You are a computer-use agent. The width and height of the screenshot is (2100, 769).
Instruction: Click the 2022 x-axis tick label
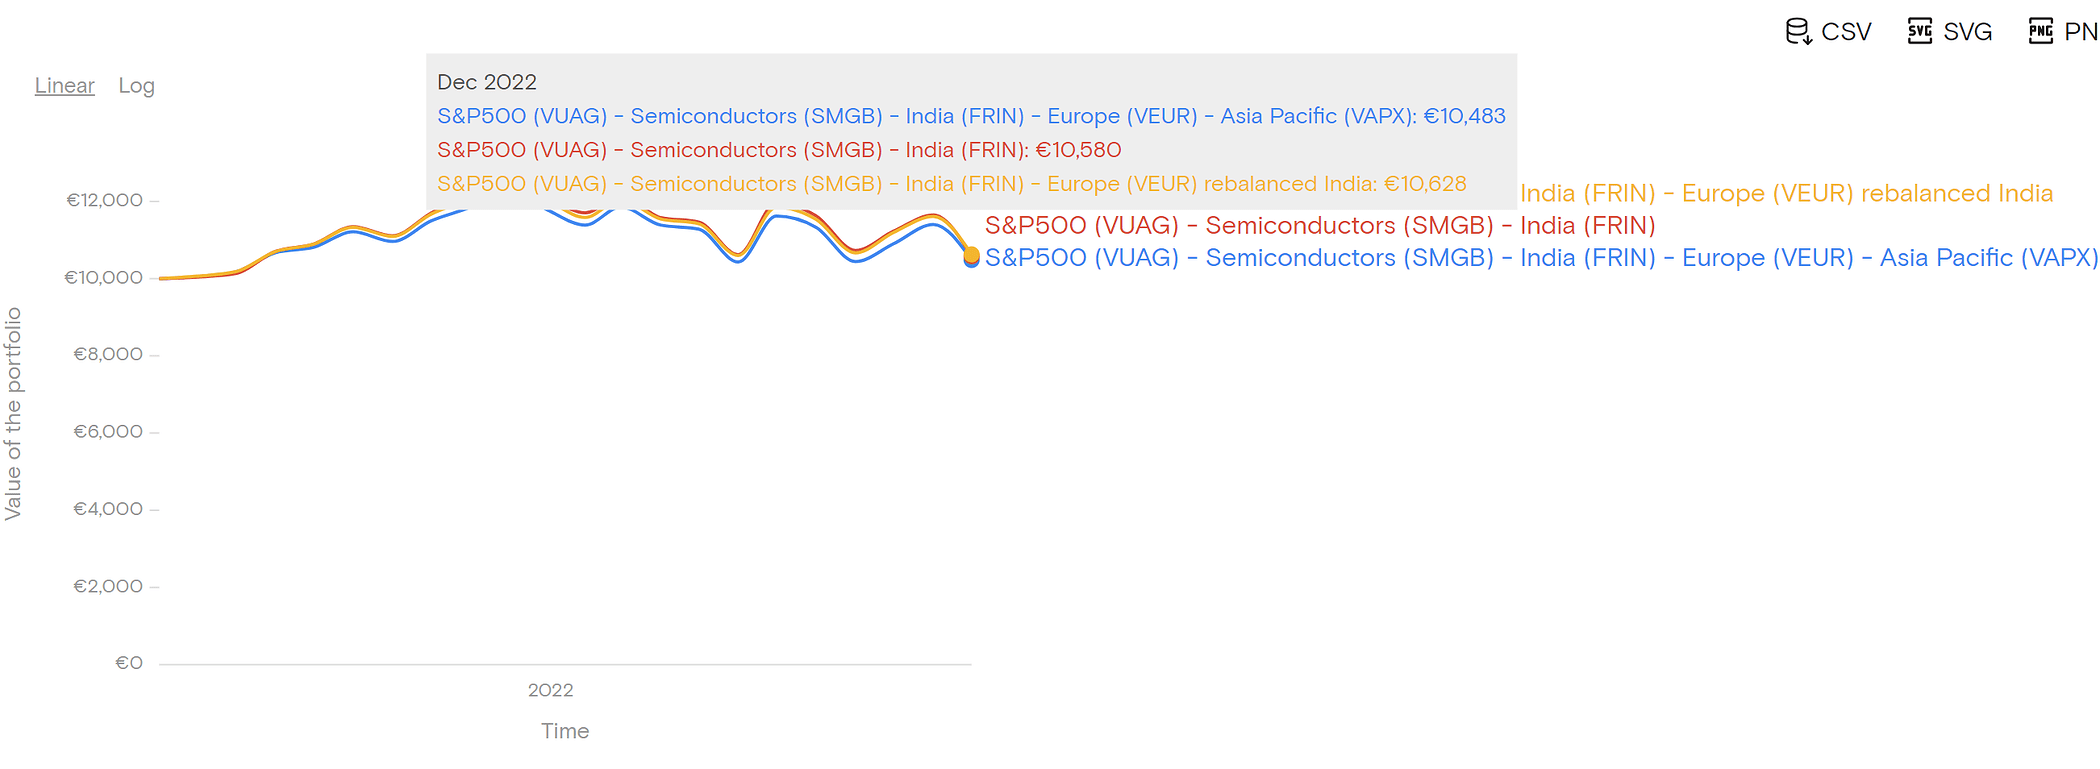(550, 690)
